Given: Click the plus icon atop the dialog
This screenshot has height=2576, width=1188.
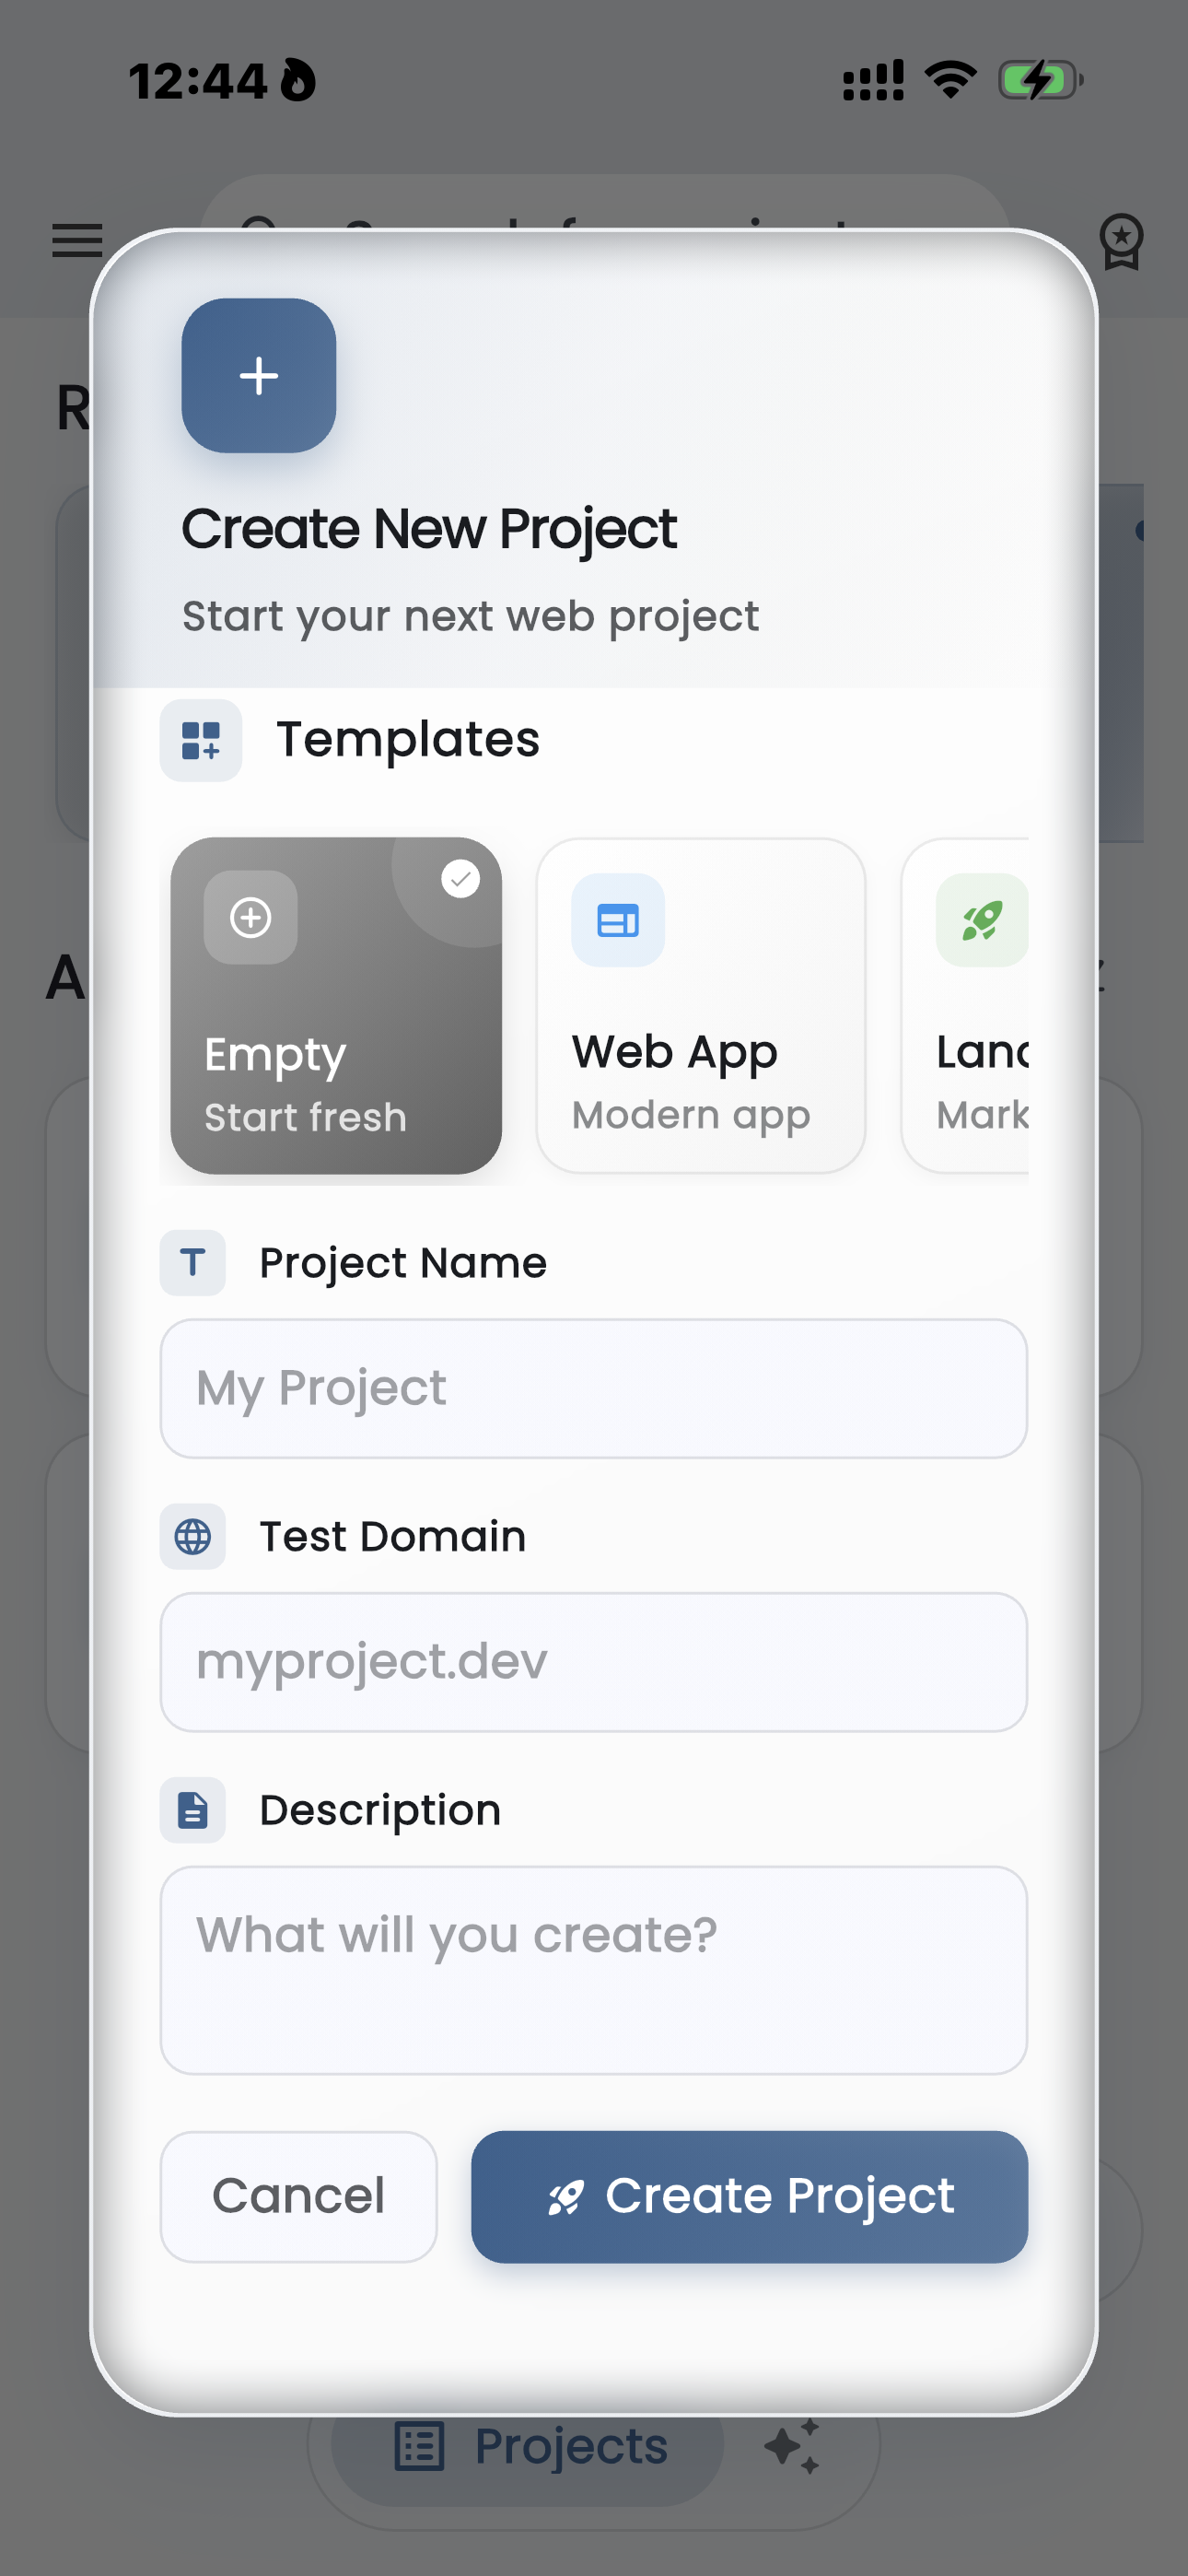Looking at the screenshot, I should [x=258, y=376].
